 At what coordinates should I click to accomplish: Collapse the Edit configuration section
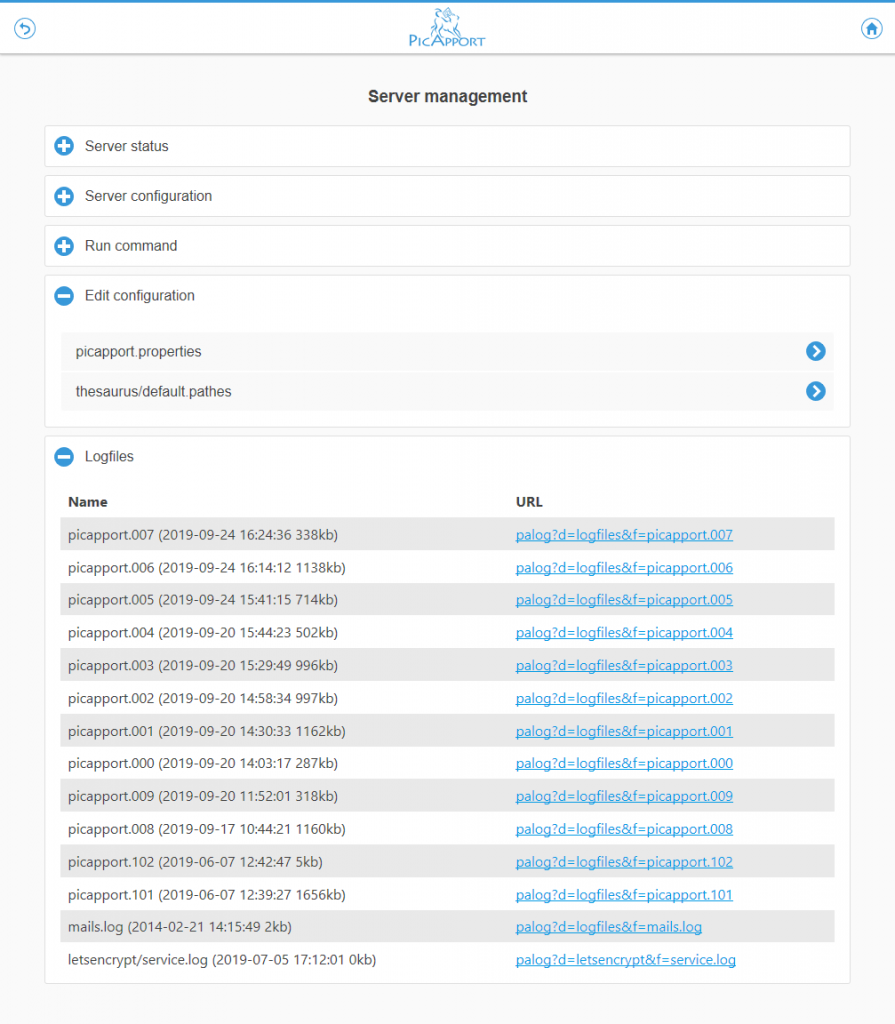(x=64, y=296)
